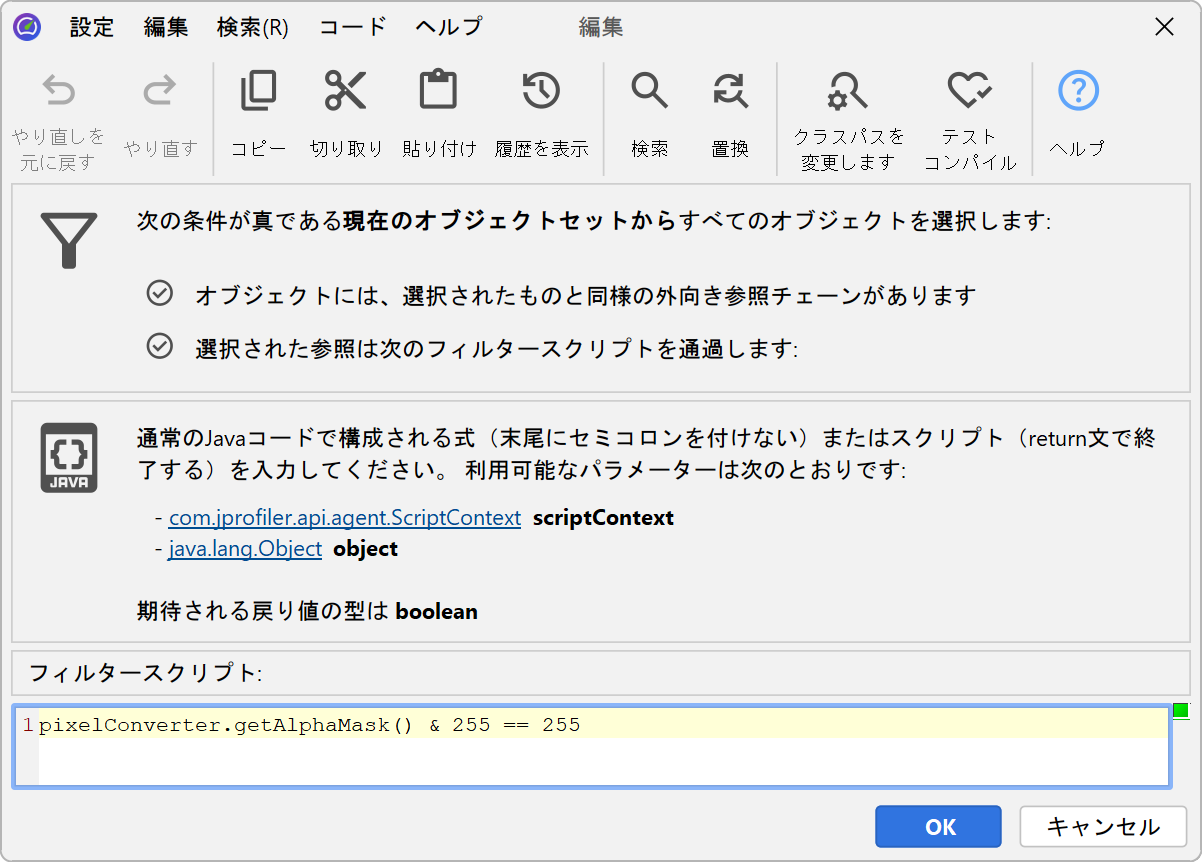The height and width of the screenshot is (862, 1202).
Task: Click the Paste clipboard icon
Action: 438,92
